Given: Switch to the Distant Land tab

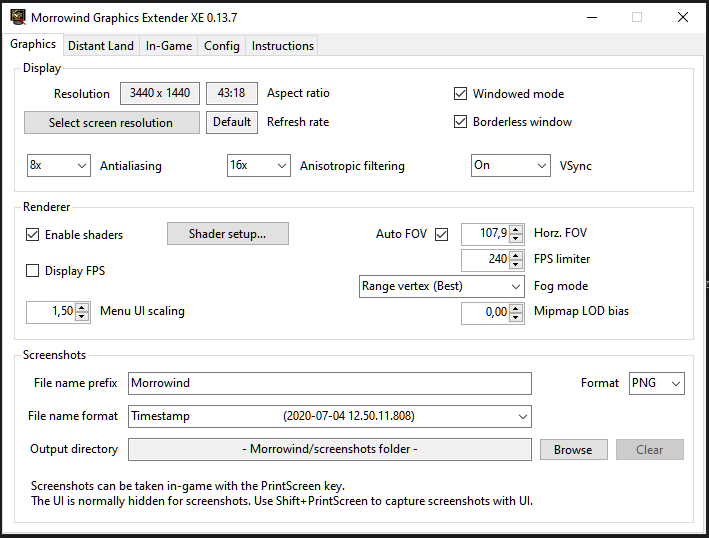Looking at the screenshot, I should tap(100, 46).
